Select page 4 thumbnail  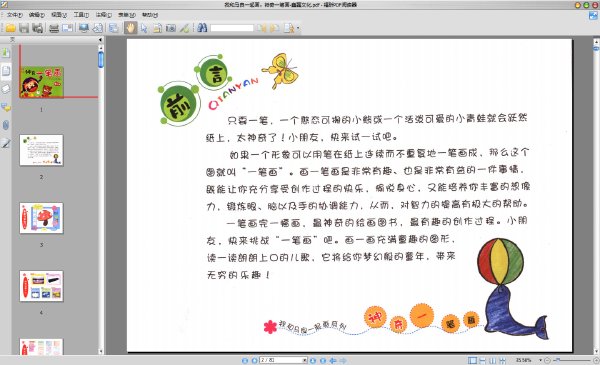(41, 286)
